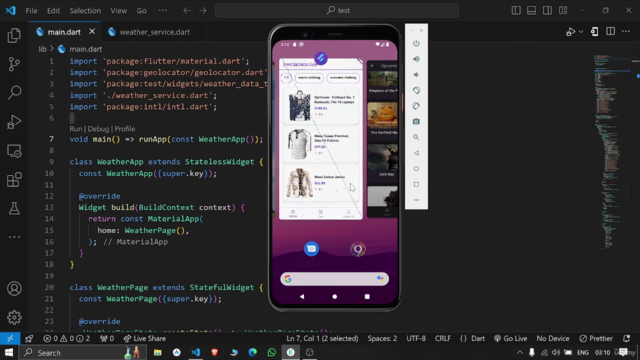Click the emulator sidebar Back triangle
This screenshot has height=360, width=640.
point(416,153)
